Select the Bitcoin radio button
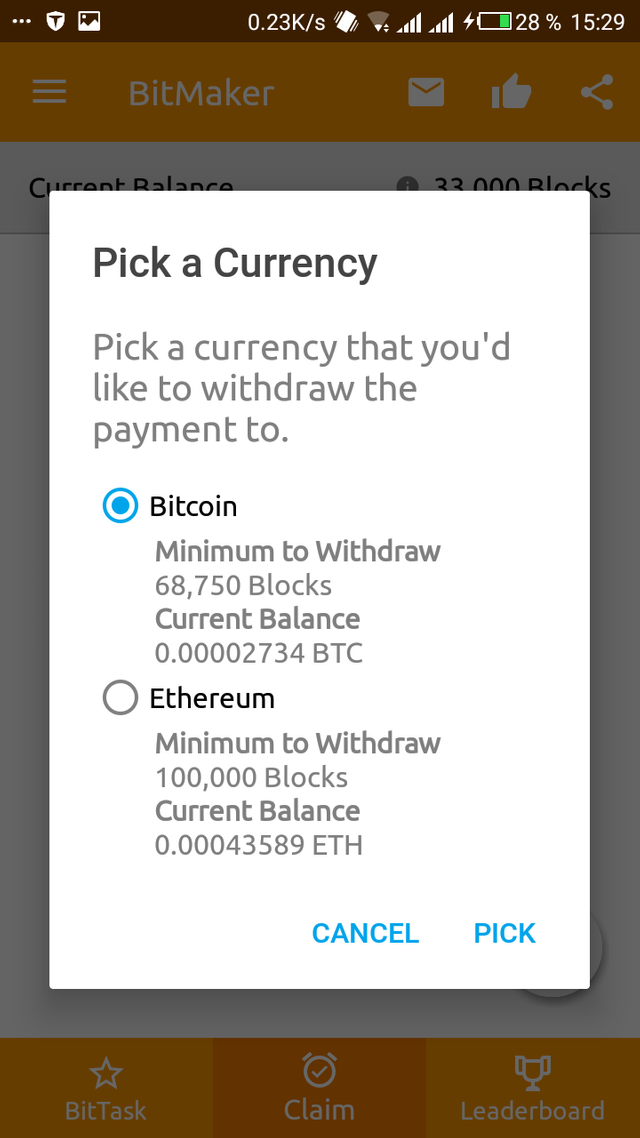Image resolution: width=640 pixels, height=1138 pixels. tap(120, 506)
